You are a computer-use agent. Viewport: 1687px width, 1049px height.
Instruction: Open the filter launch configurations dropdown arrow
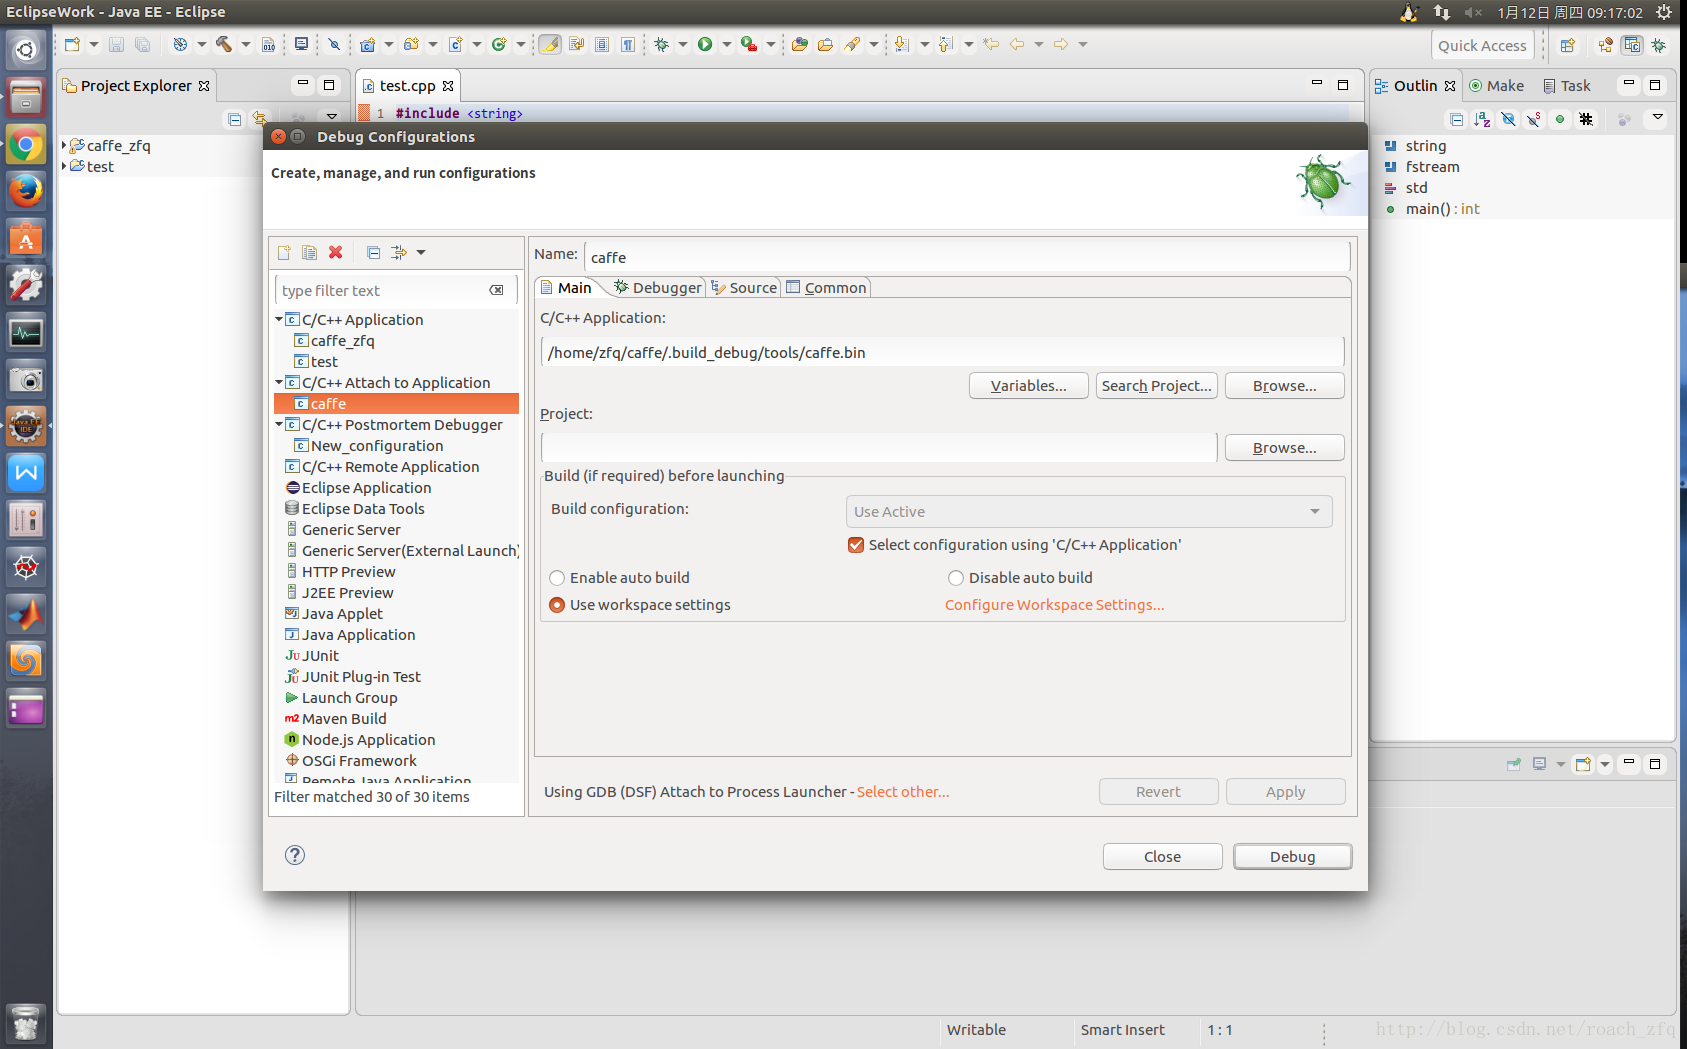coord(421,253)
